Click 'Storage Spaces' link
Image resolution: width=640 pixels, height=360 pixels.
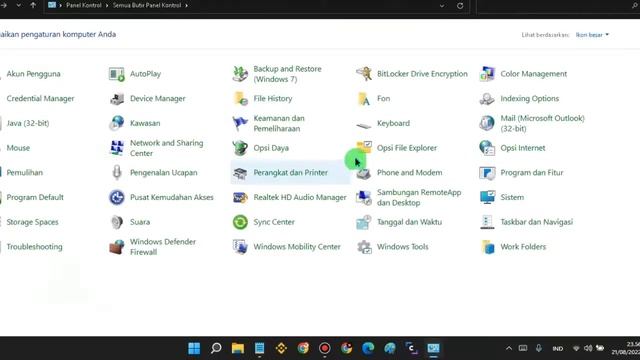(33, 222)
